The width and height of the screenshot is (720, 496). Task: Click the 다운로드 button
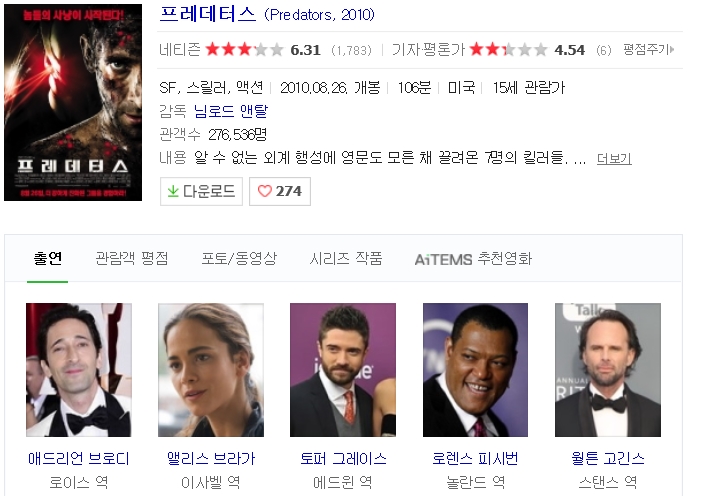tap(201, 191)
